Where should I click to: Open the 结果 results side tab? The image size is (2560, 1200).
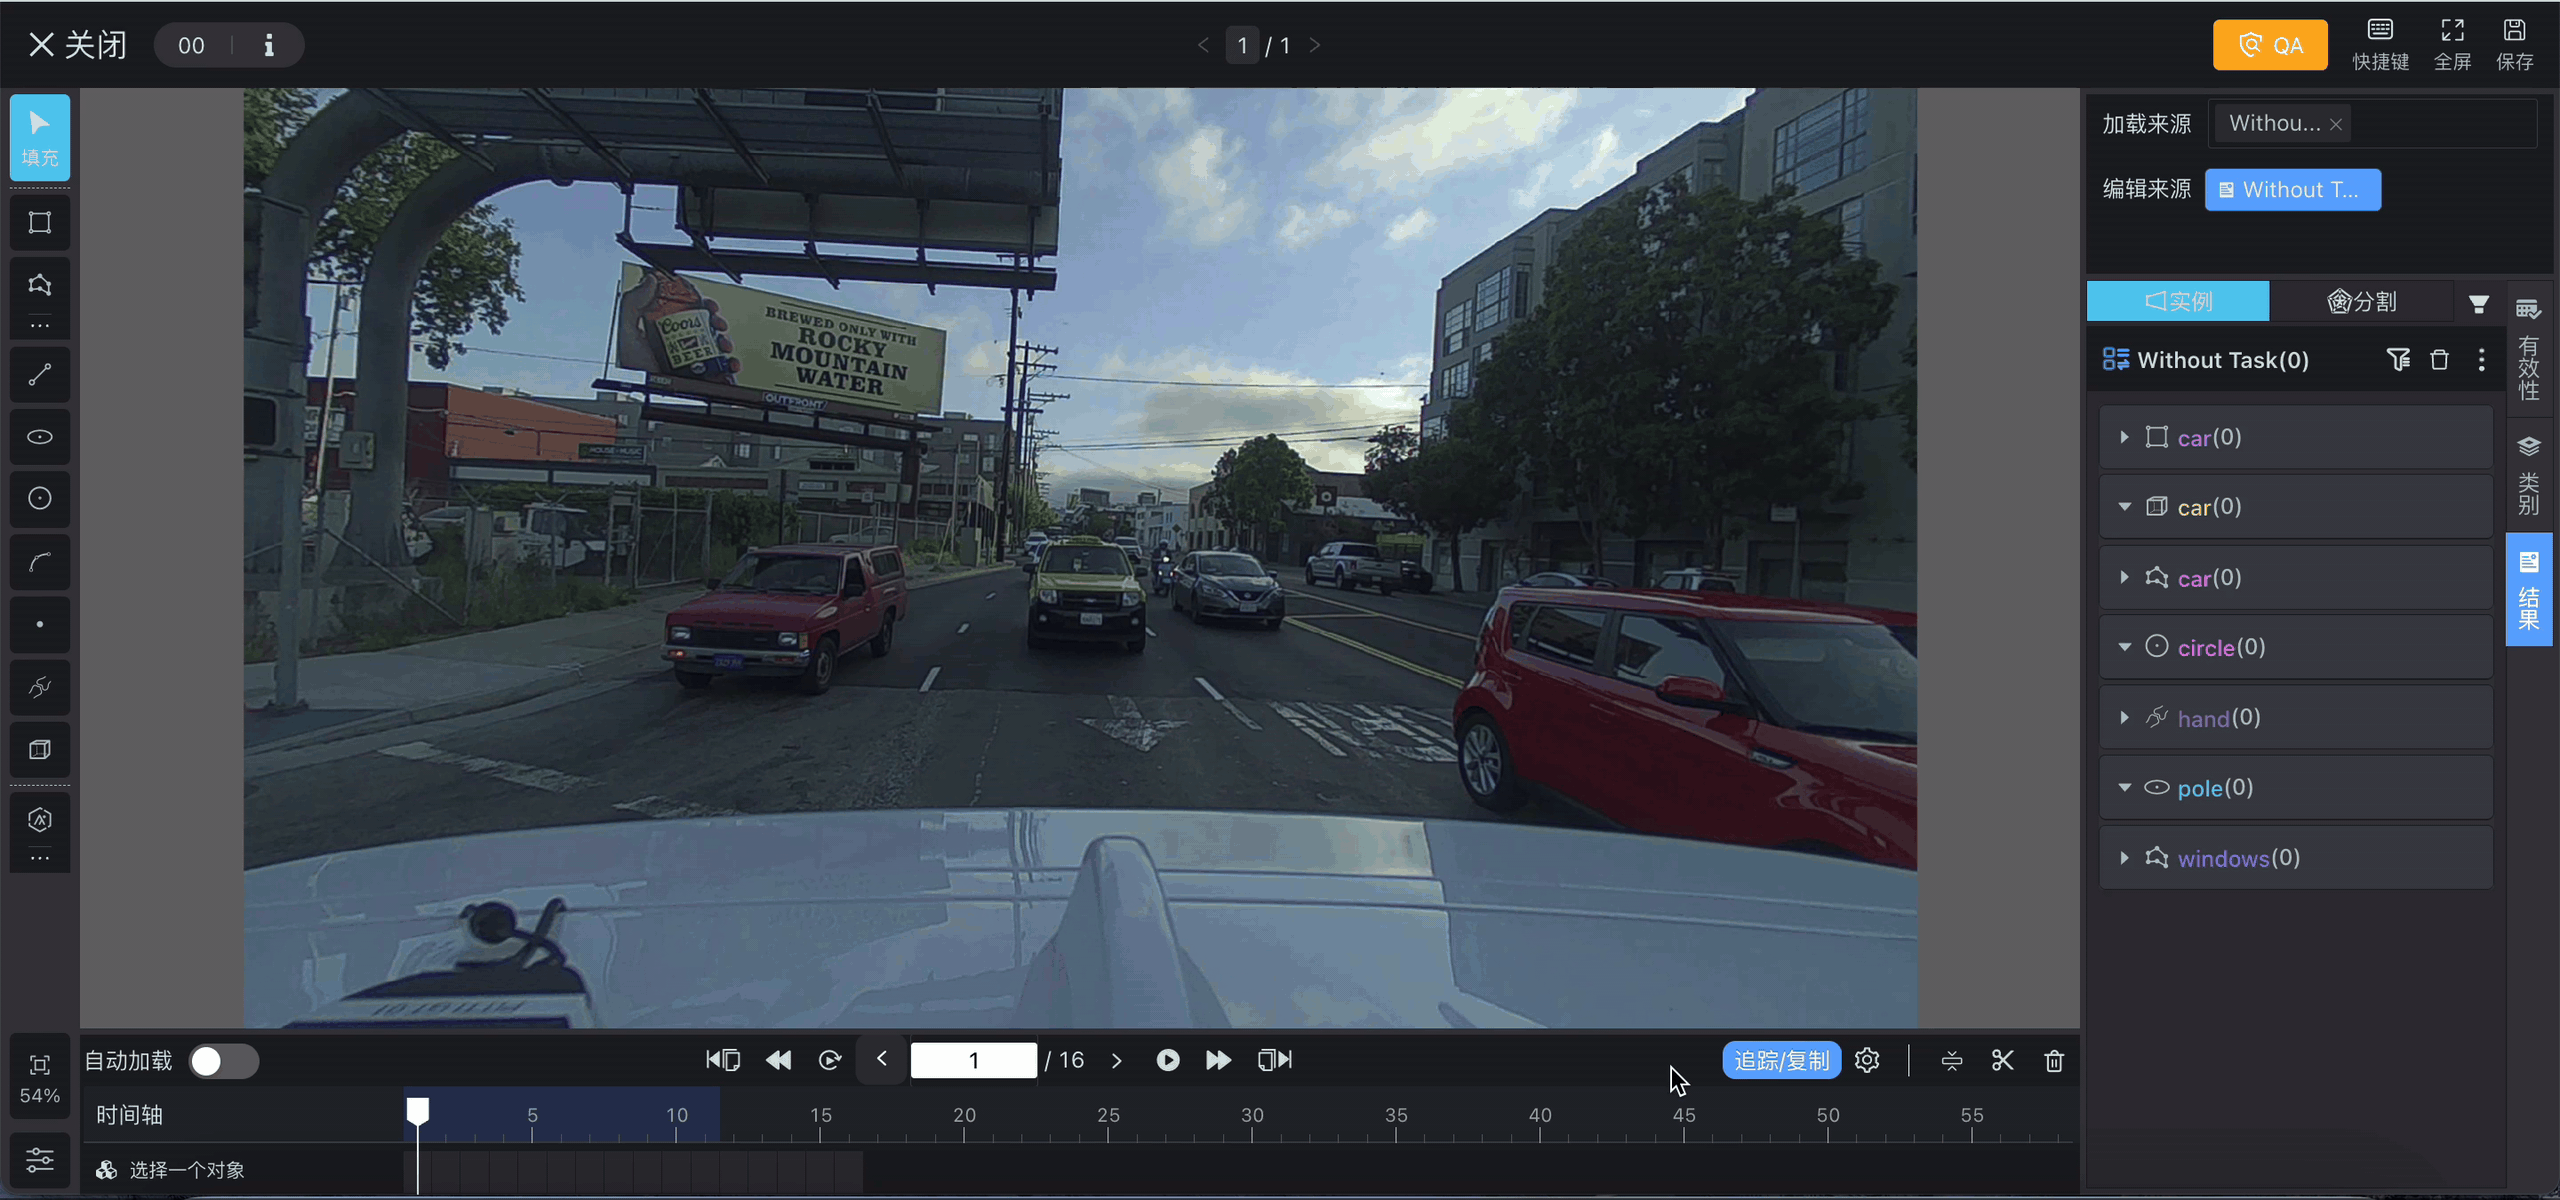point(2529,590)
